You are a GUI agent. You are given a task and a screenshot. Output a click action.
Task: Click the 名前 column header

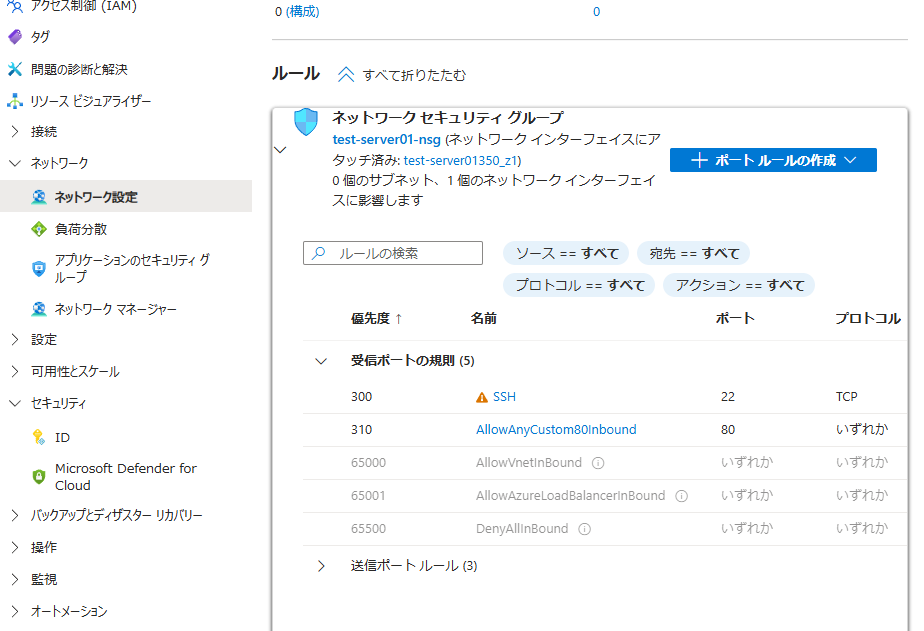(484, 319)
